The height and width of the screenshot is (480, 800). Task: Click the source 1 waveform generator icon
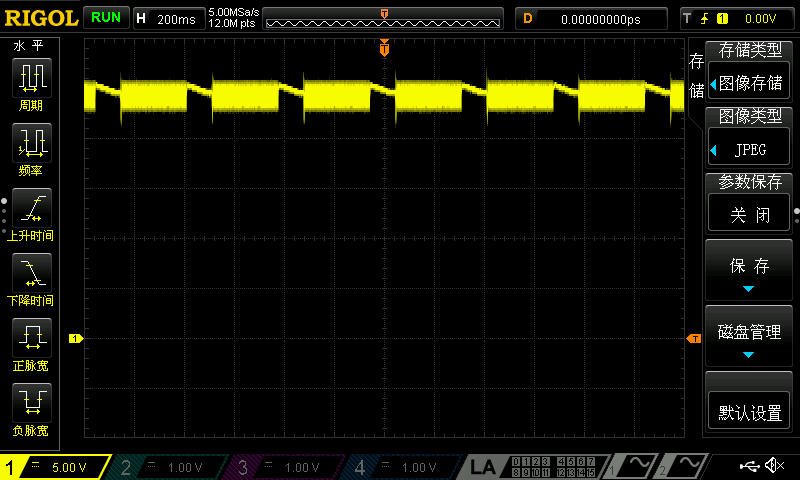[x=633, y=465]
